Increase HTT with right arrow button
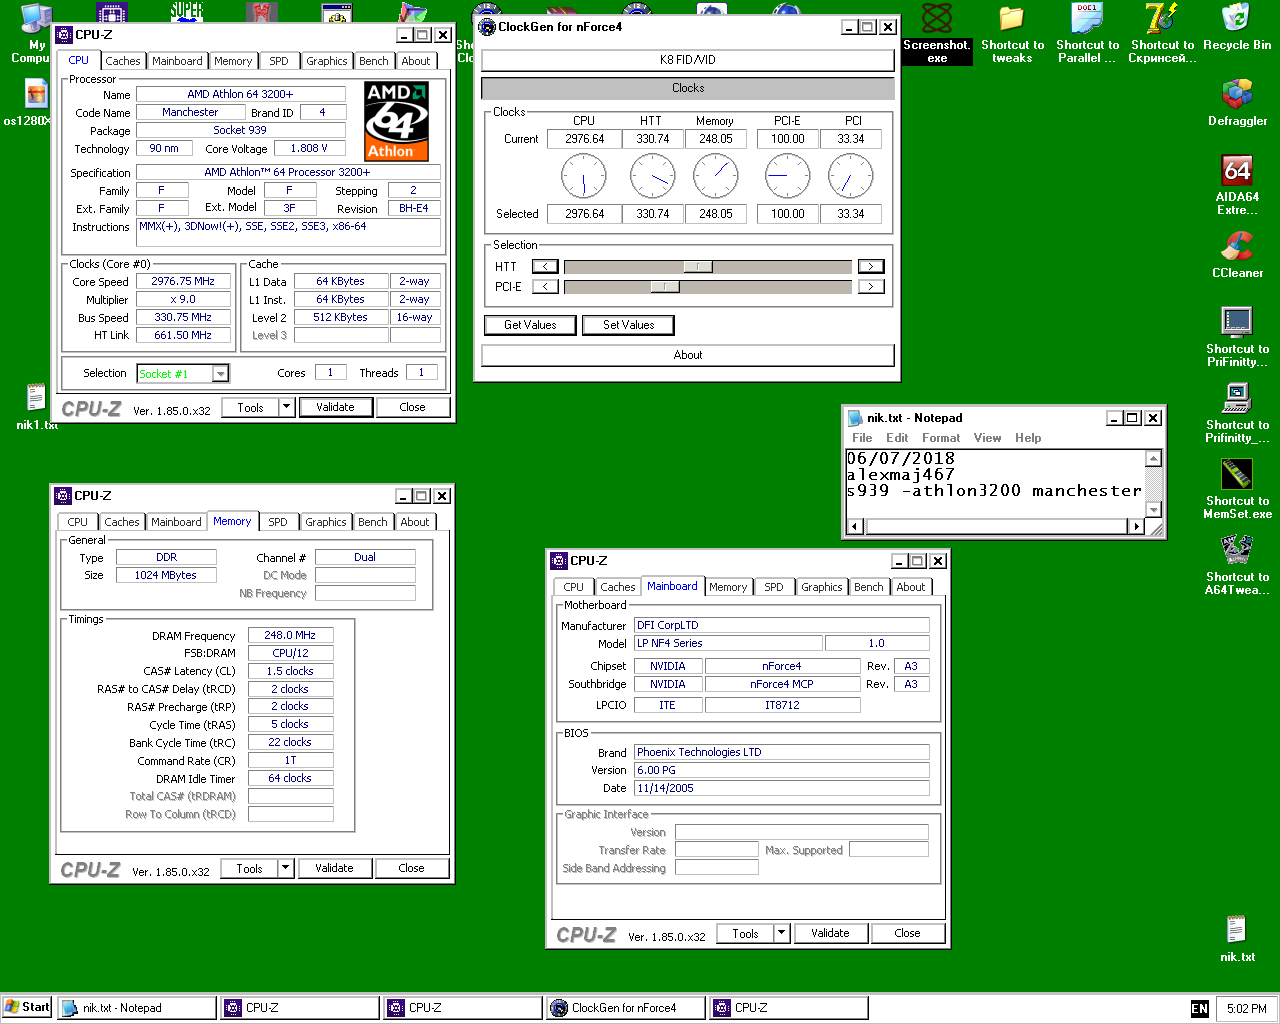Image resolution: width=1280 pixels, height=1024 pixels. pyautogui.click(x=871, y=267)
